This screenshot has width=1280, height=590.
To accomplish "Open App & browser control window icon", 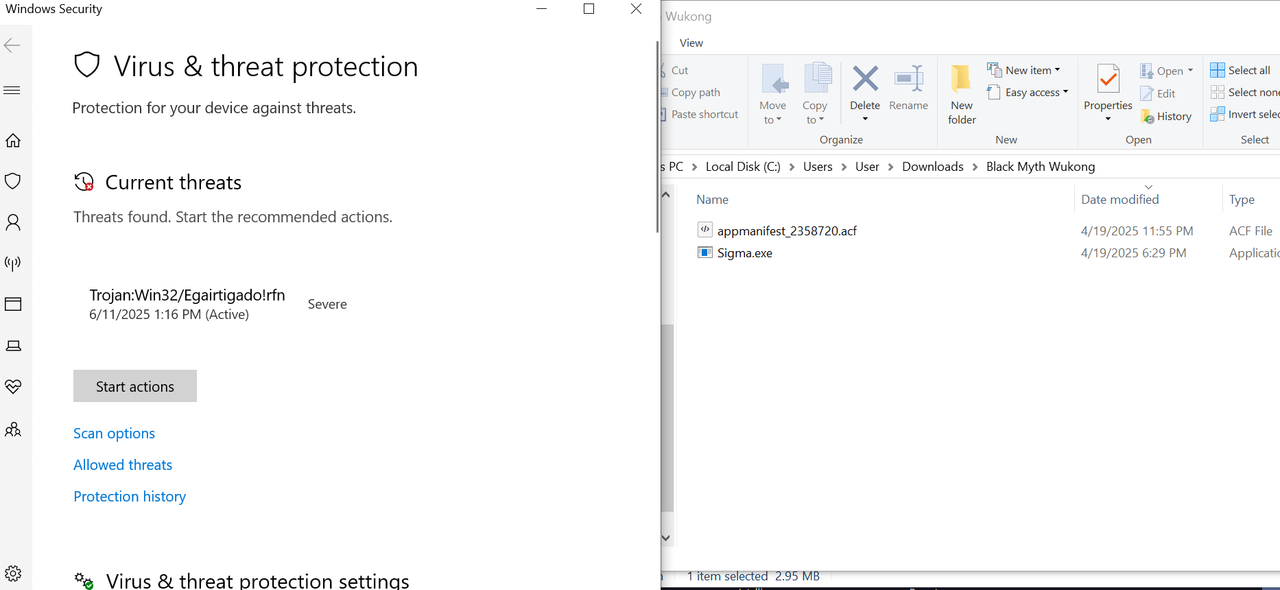I will (13, 304).
